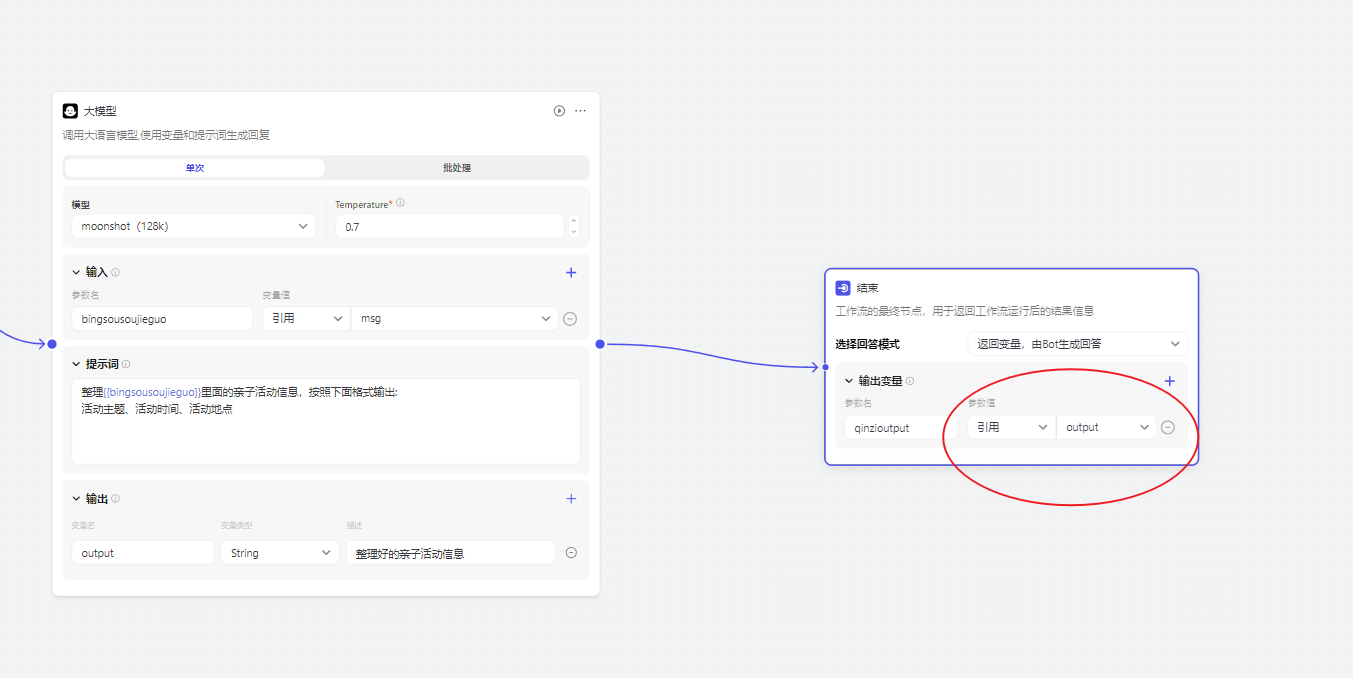
Task: Delete the output String variable row
Action: pyautogui.click(x=571, y=552)
